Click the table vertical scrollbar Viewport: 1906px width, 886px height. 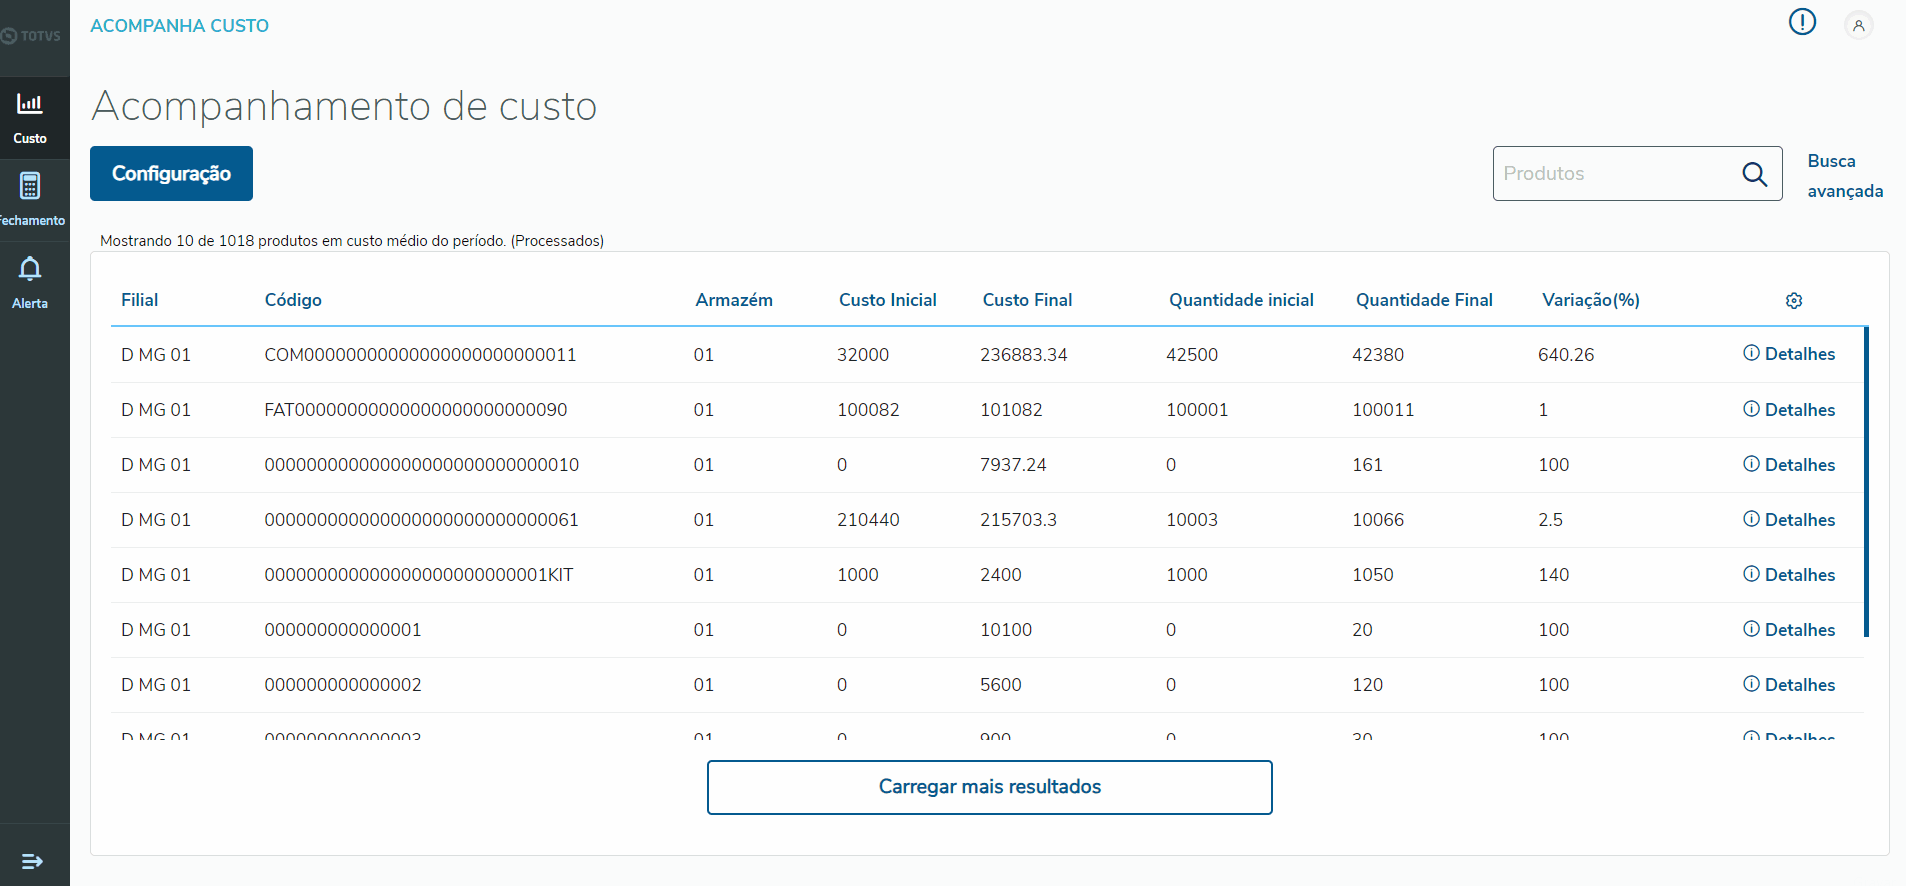(x=1866, y=481)
